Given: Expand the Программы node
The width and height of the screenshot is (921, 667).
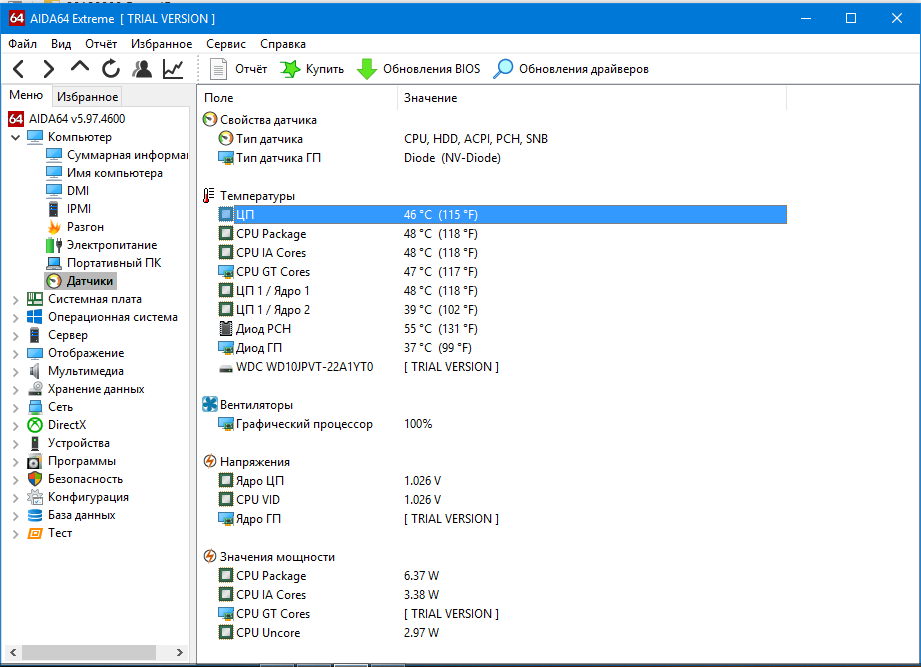Looking at the screenshot, I should tap(15, 462).
